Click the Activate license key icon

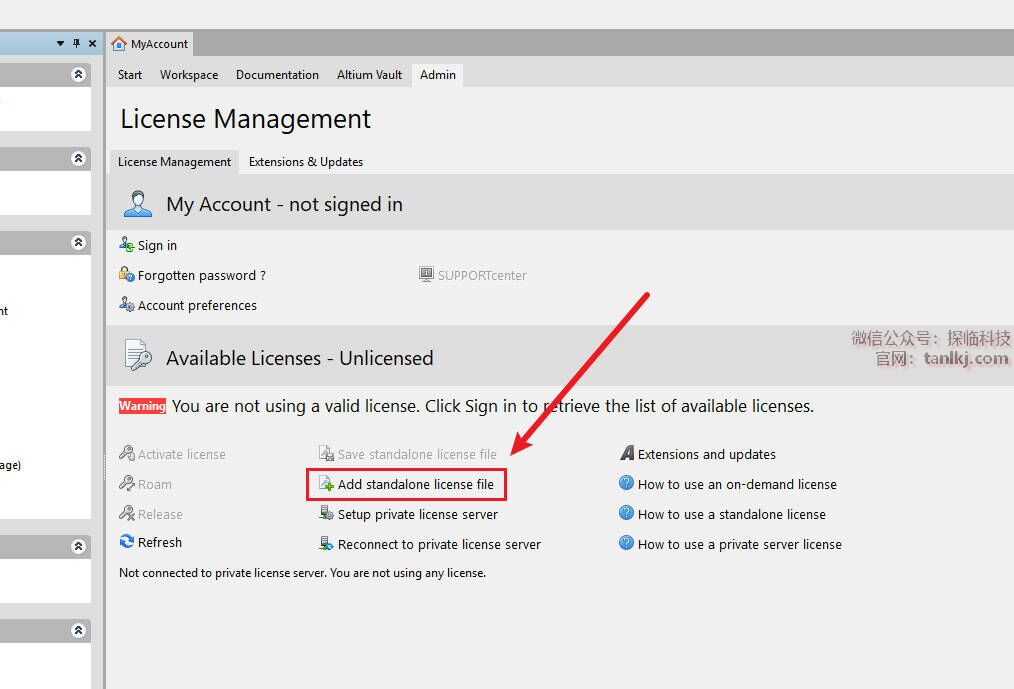coord(127,454)
